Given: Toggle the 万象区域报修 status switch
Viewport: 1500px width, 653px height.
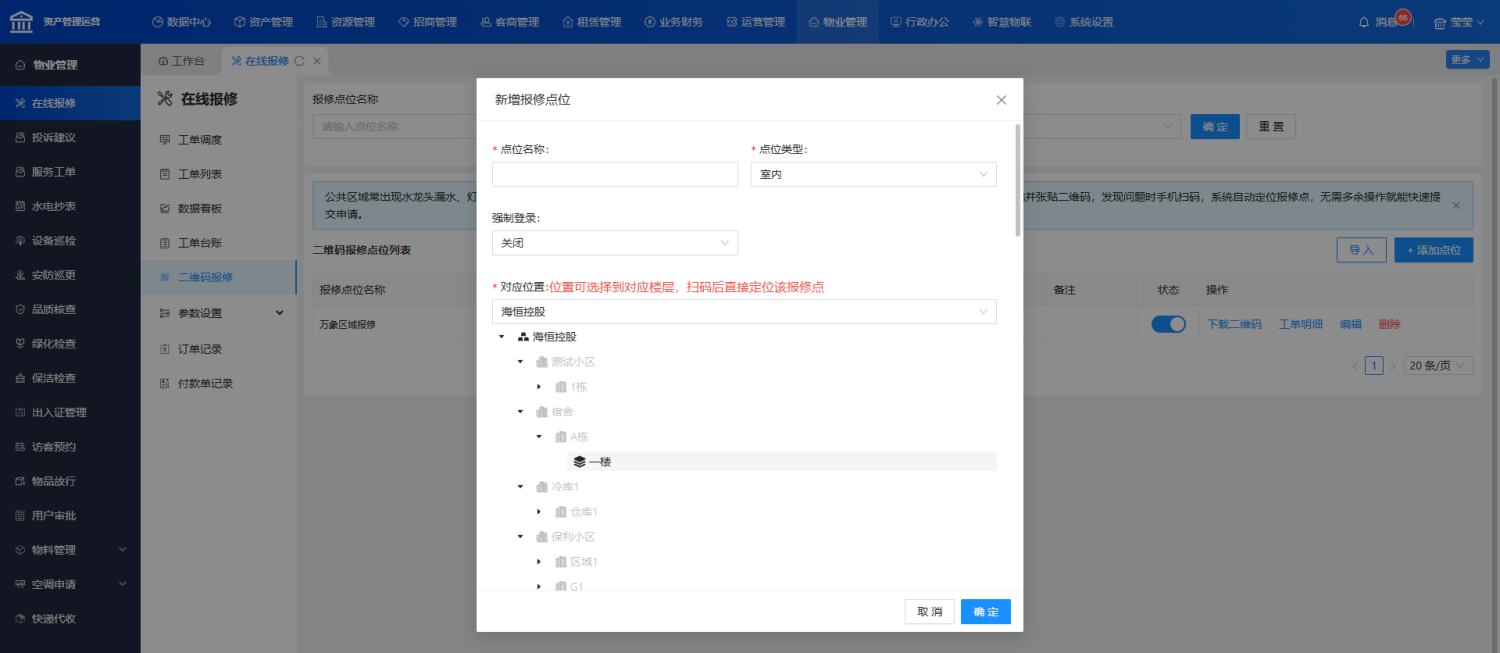Looking at the screenshot, I should pyautogui.click(x=1168, y=324).
